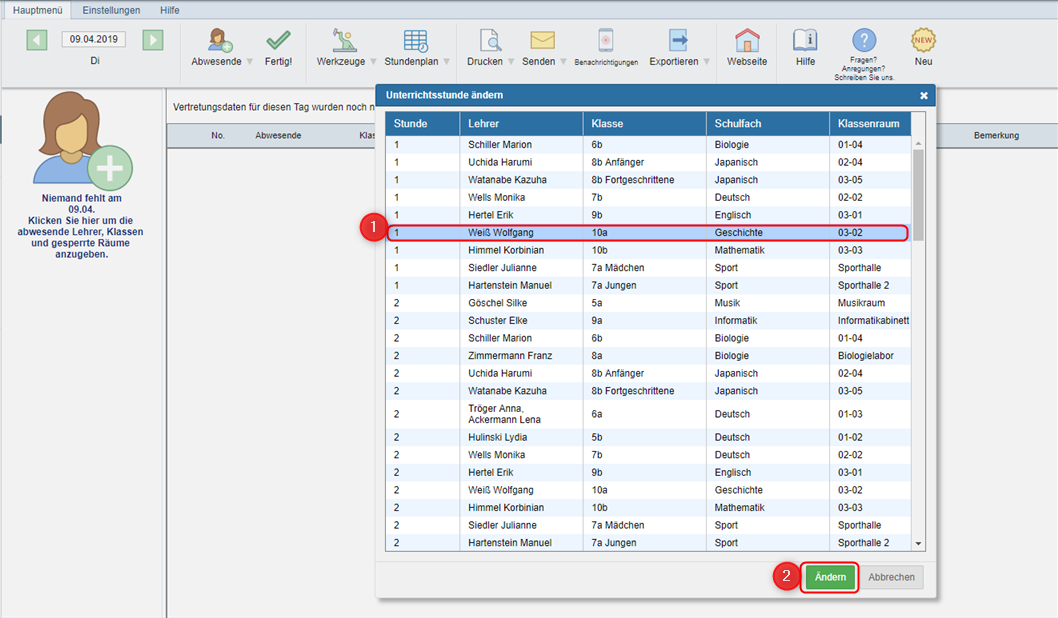Image resolution: width=1058 pixels, height=618 pixels.
Task: Click the date field 09.04.2019
Action: pos(94,39)
